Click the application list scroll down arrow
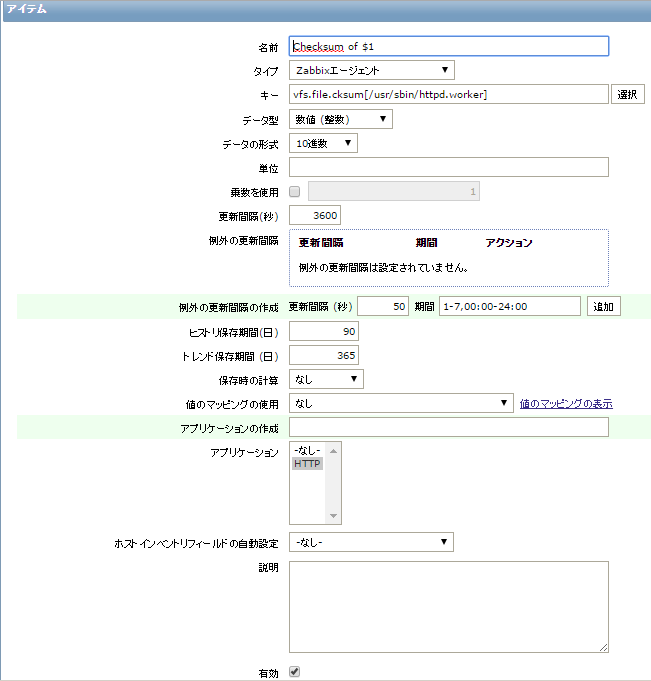 click(333, 516)
